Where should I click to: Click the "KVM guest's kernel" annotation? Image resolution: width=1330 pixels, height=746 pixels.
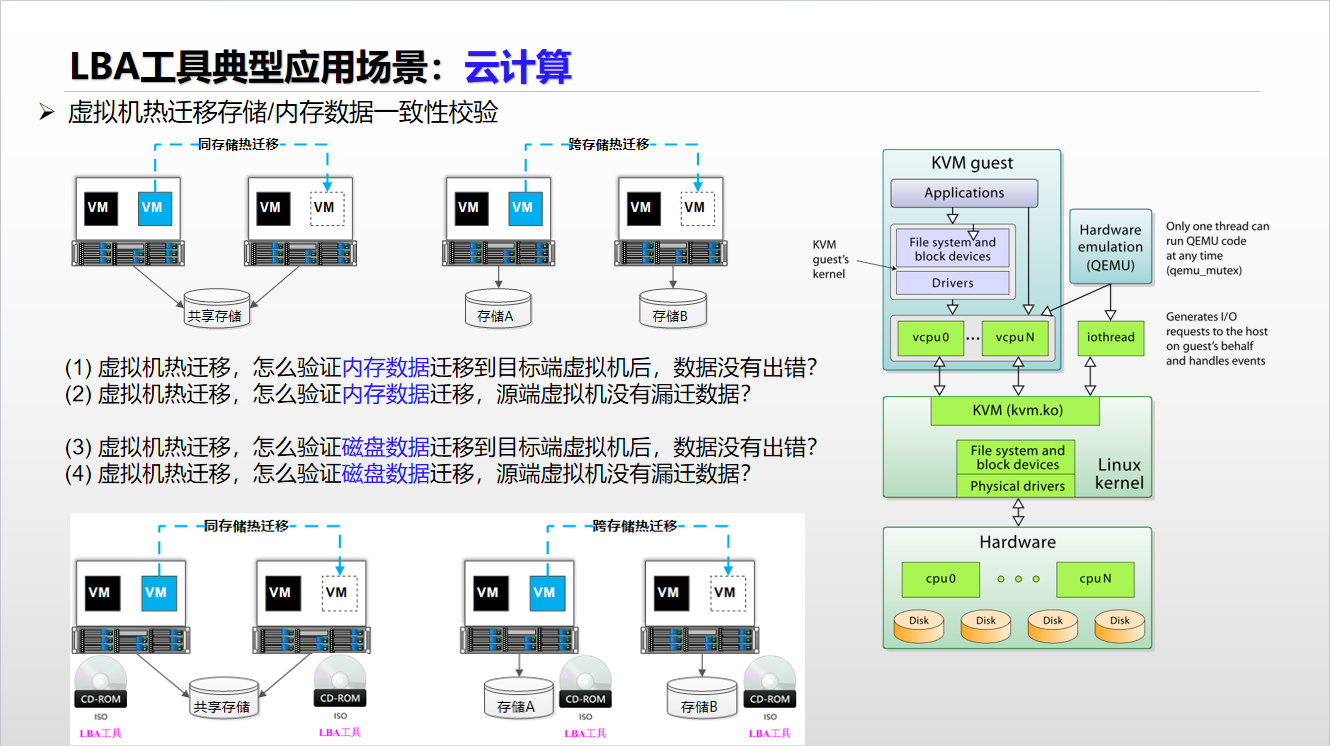click(x=829, y=259)
